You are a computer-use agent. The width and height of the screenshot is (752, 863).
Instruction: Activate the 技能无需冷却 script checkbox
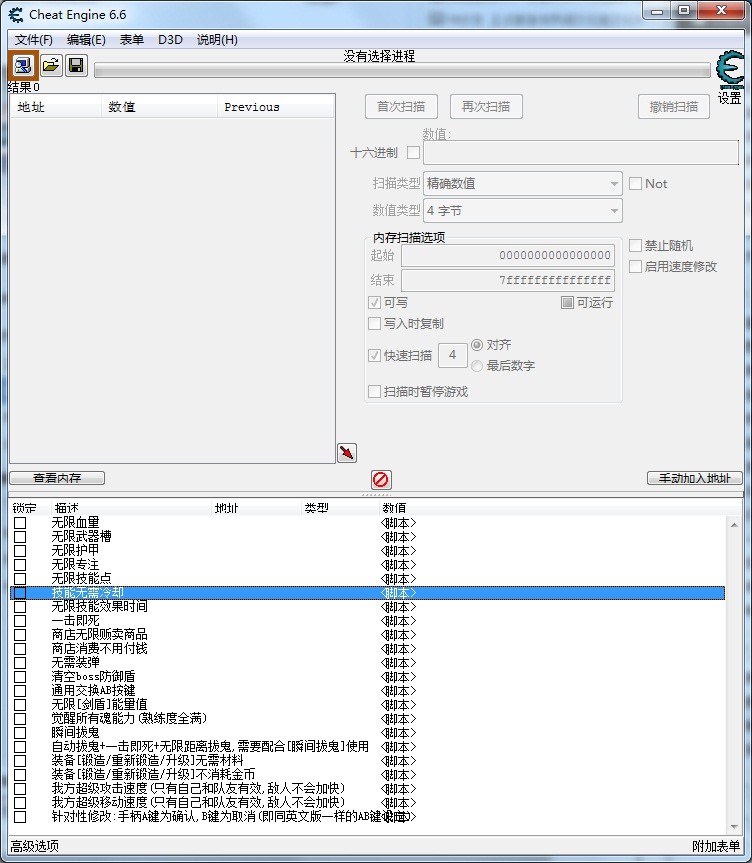click(x=20, y=593)
